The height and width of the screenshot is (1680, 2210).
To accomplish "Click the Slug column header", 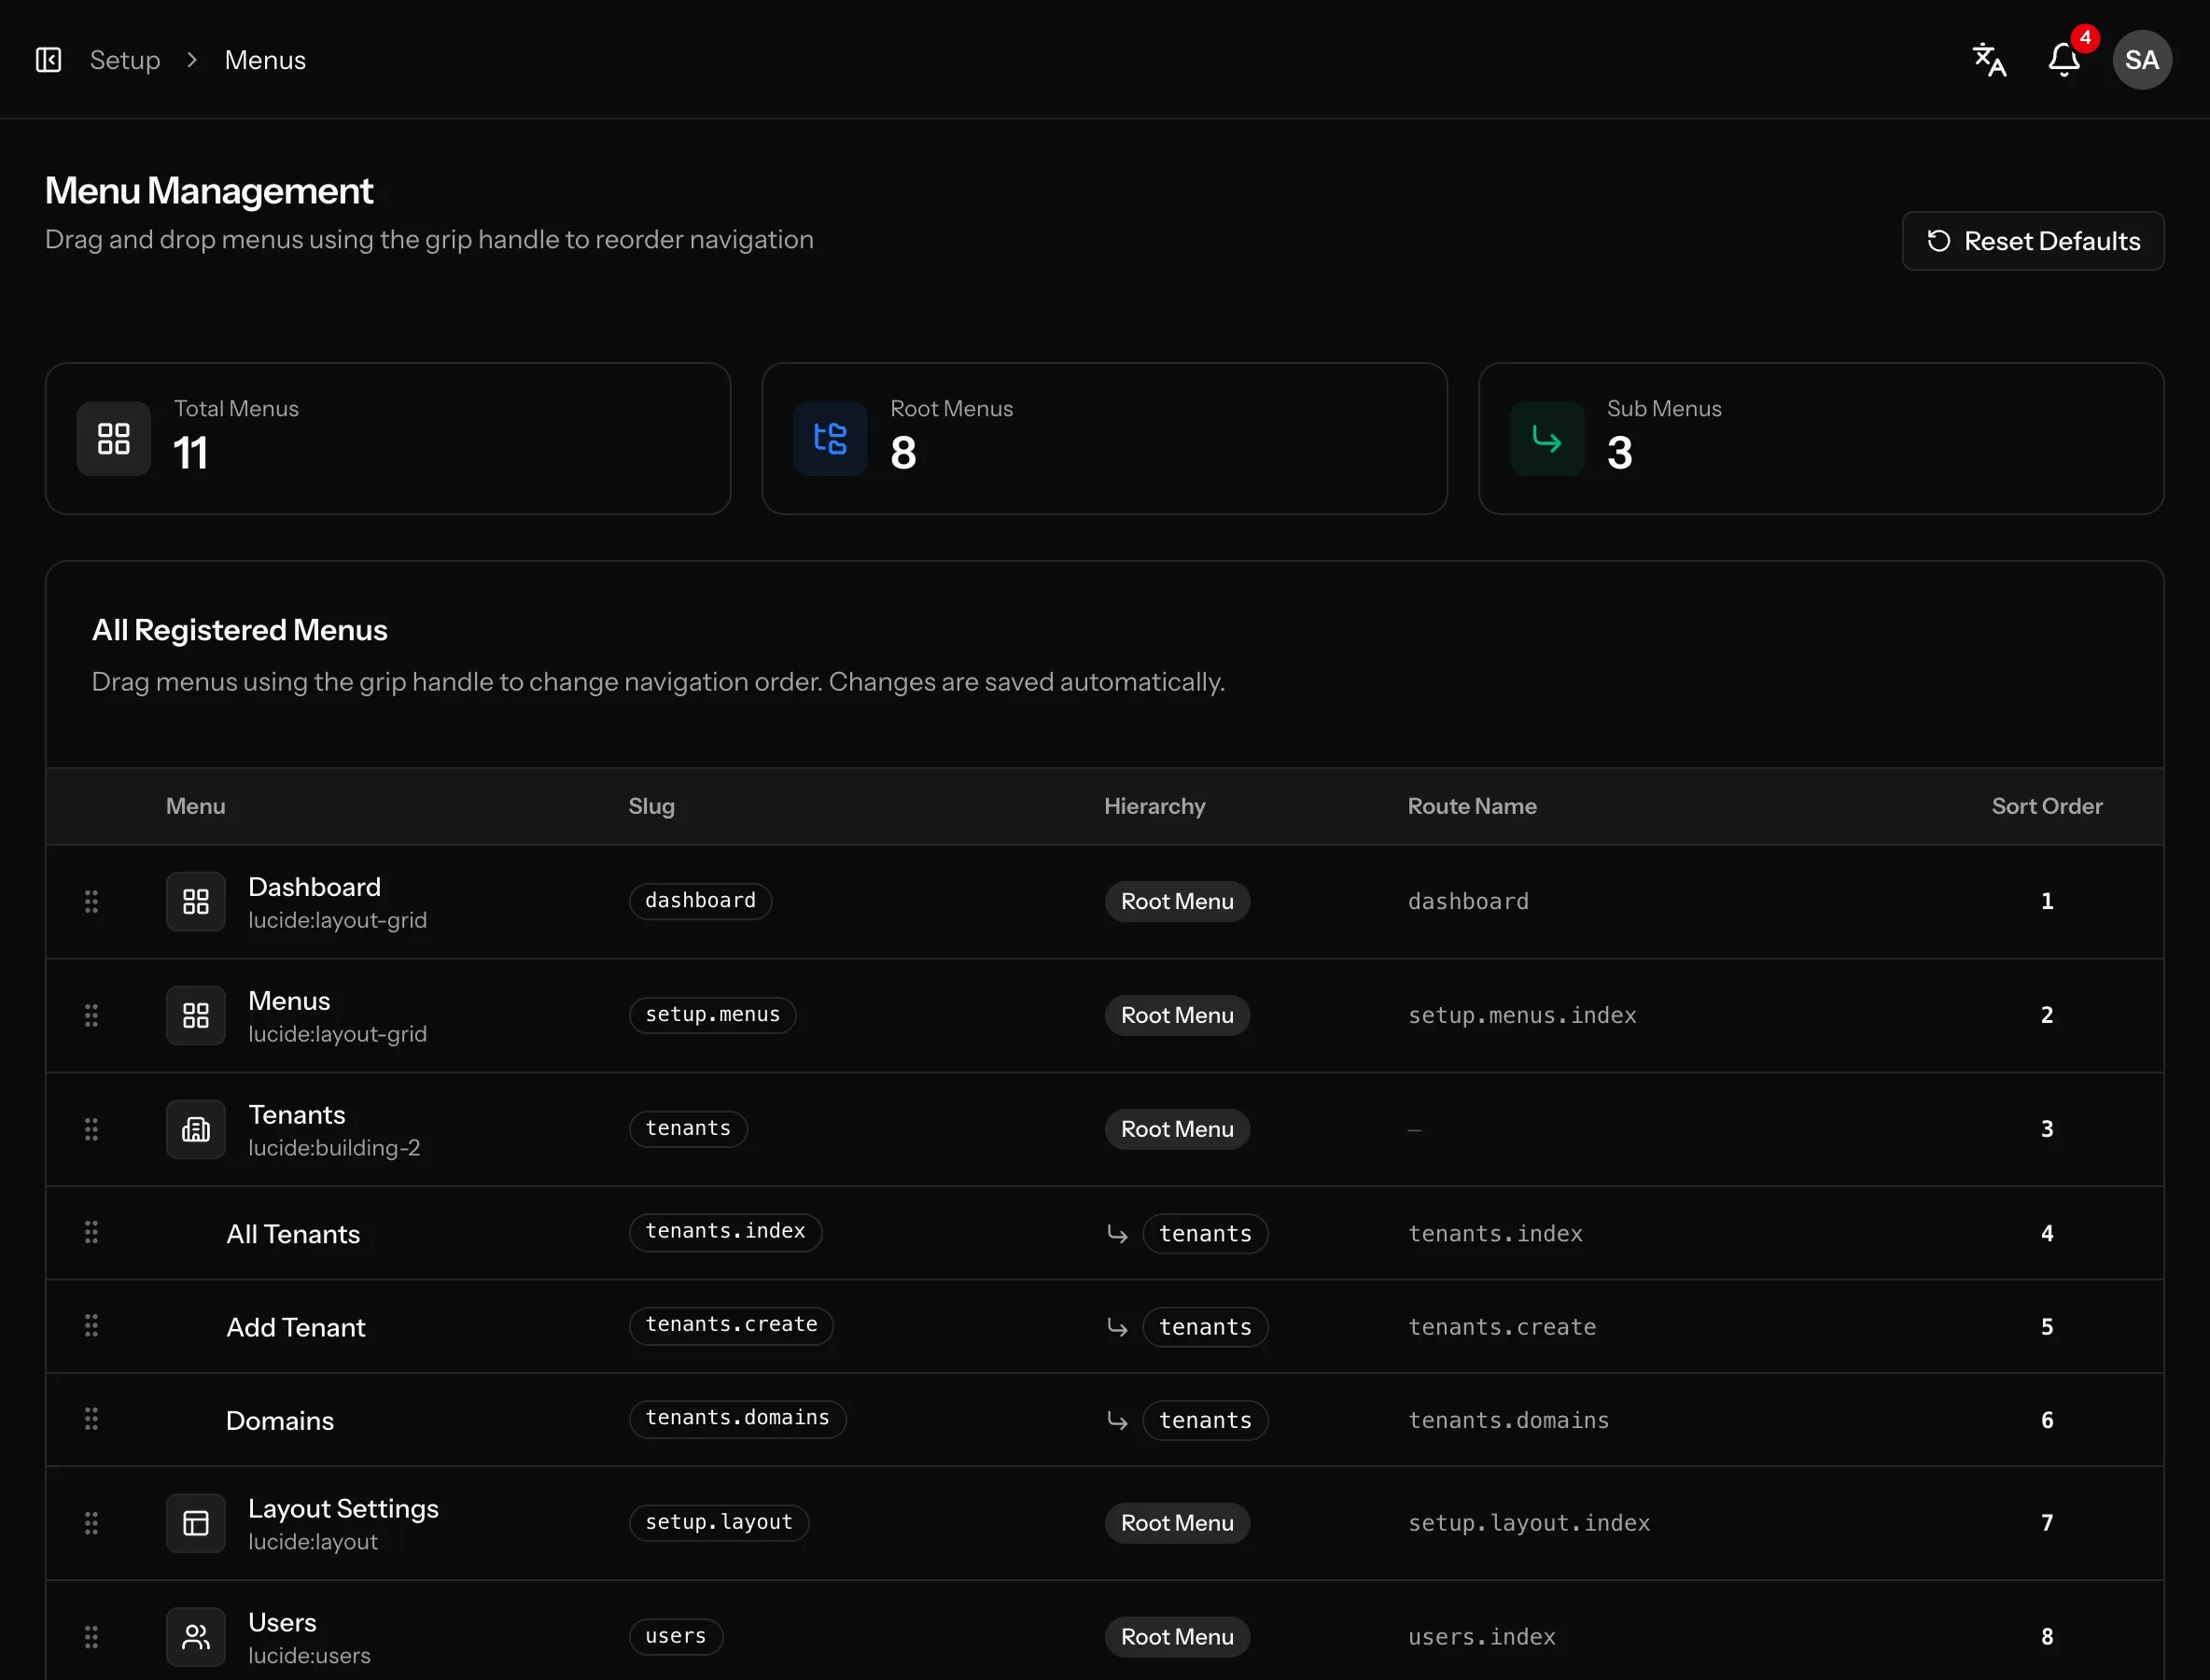I will pos(651,806).
